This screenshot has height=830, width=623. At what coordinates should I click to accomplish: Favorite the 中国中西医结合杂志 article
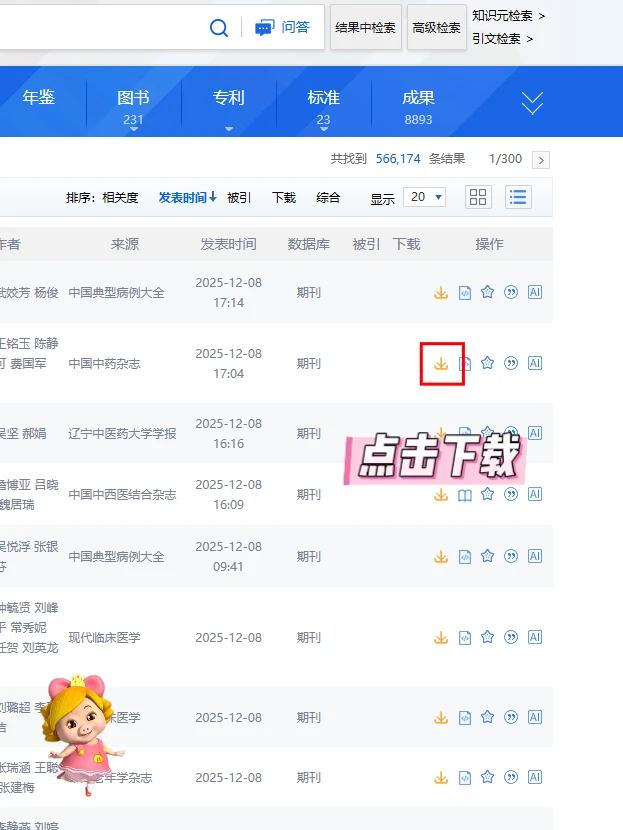pyautogui.click(x=487, y=494)
